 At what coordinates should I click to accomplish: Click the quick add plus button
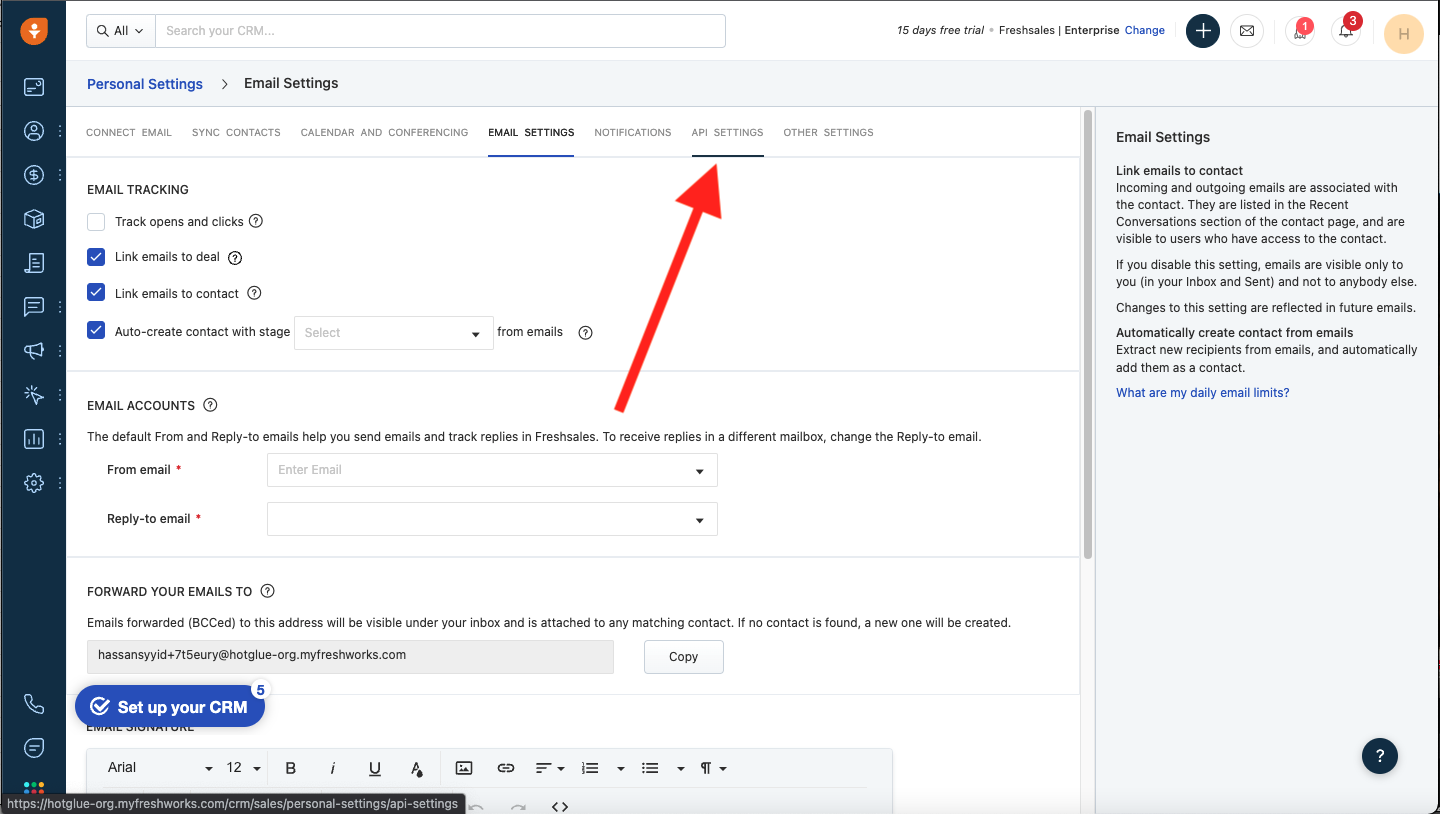click(x=1203, y=31)
